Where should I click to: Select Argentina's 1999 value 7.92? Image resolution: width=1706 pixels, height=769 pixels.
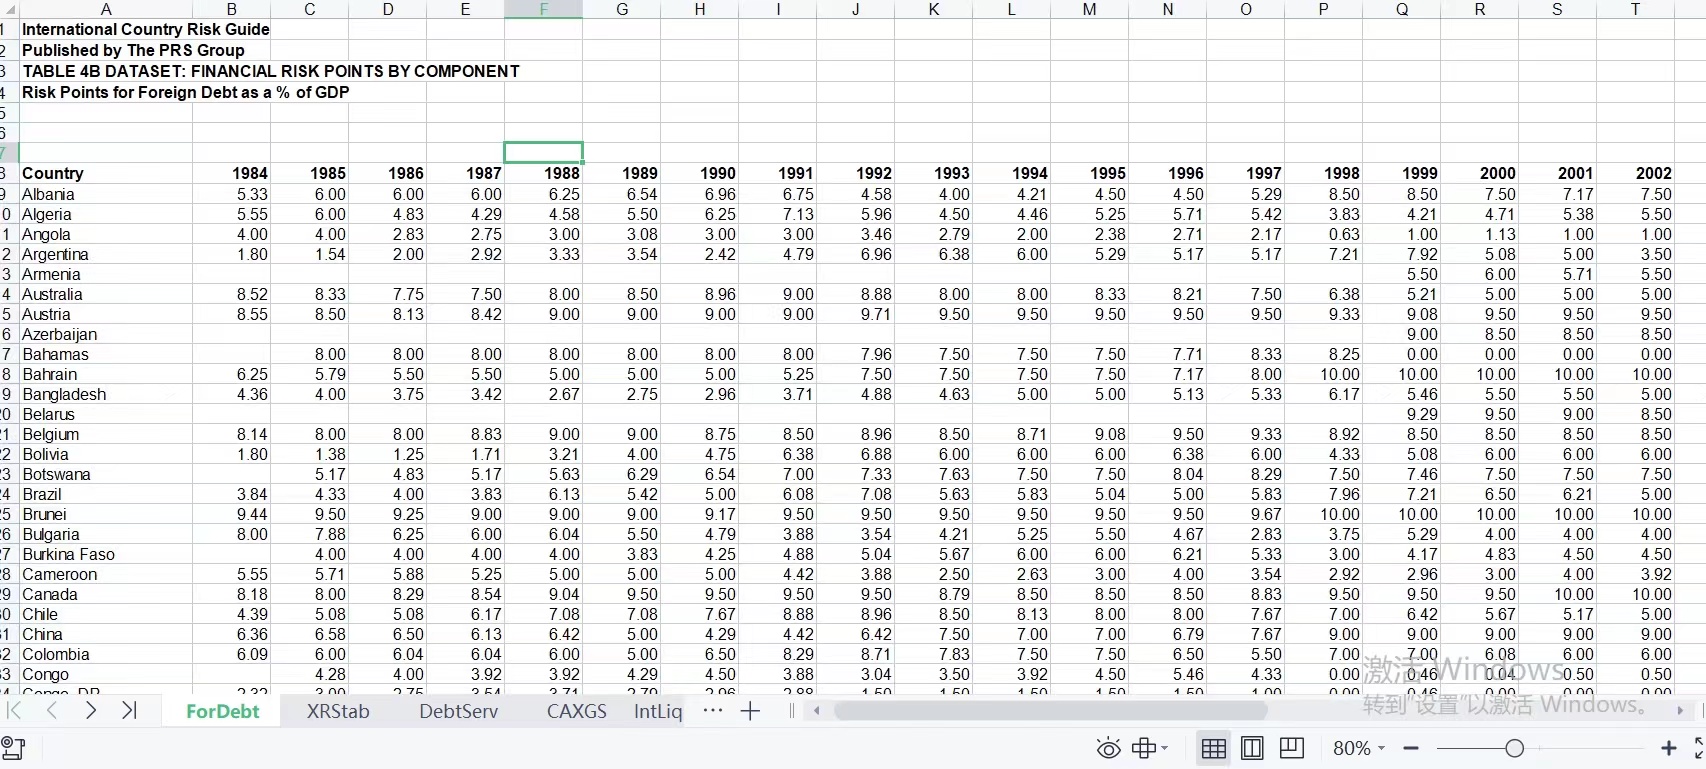[x=1401, y=254]
